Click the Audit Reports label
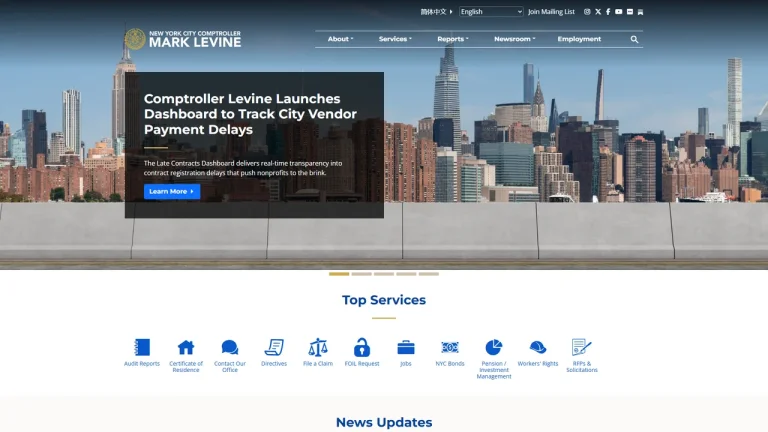The image size is (768, 432). pos(142,364)
